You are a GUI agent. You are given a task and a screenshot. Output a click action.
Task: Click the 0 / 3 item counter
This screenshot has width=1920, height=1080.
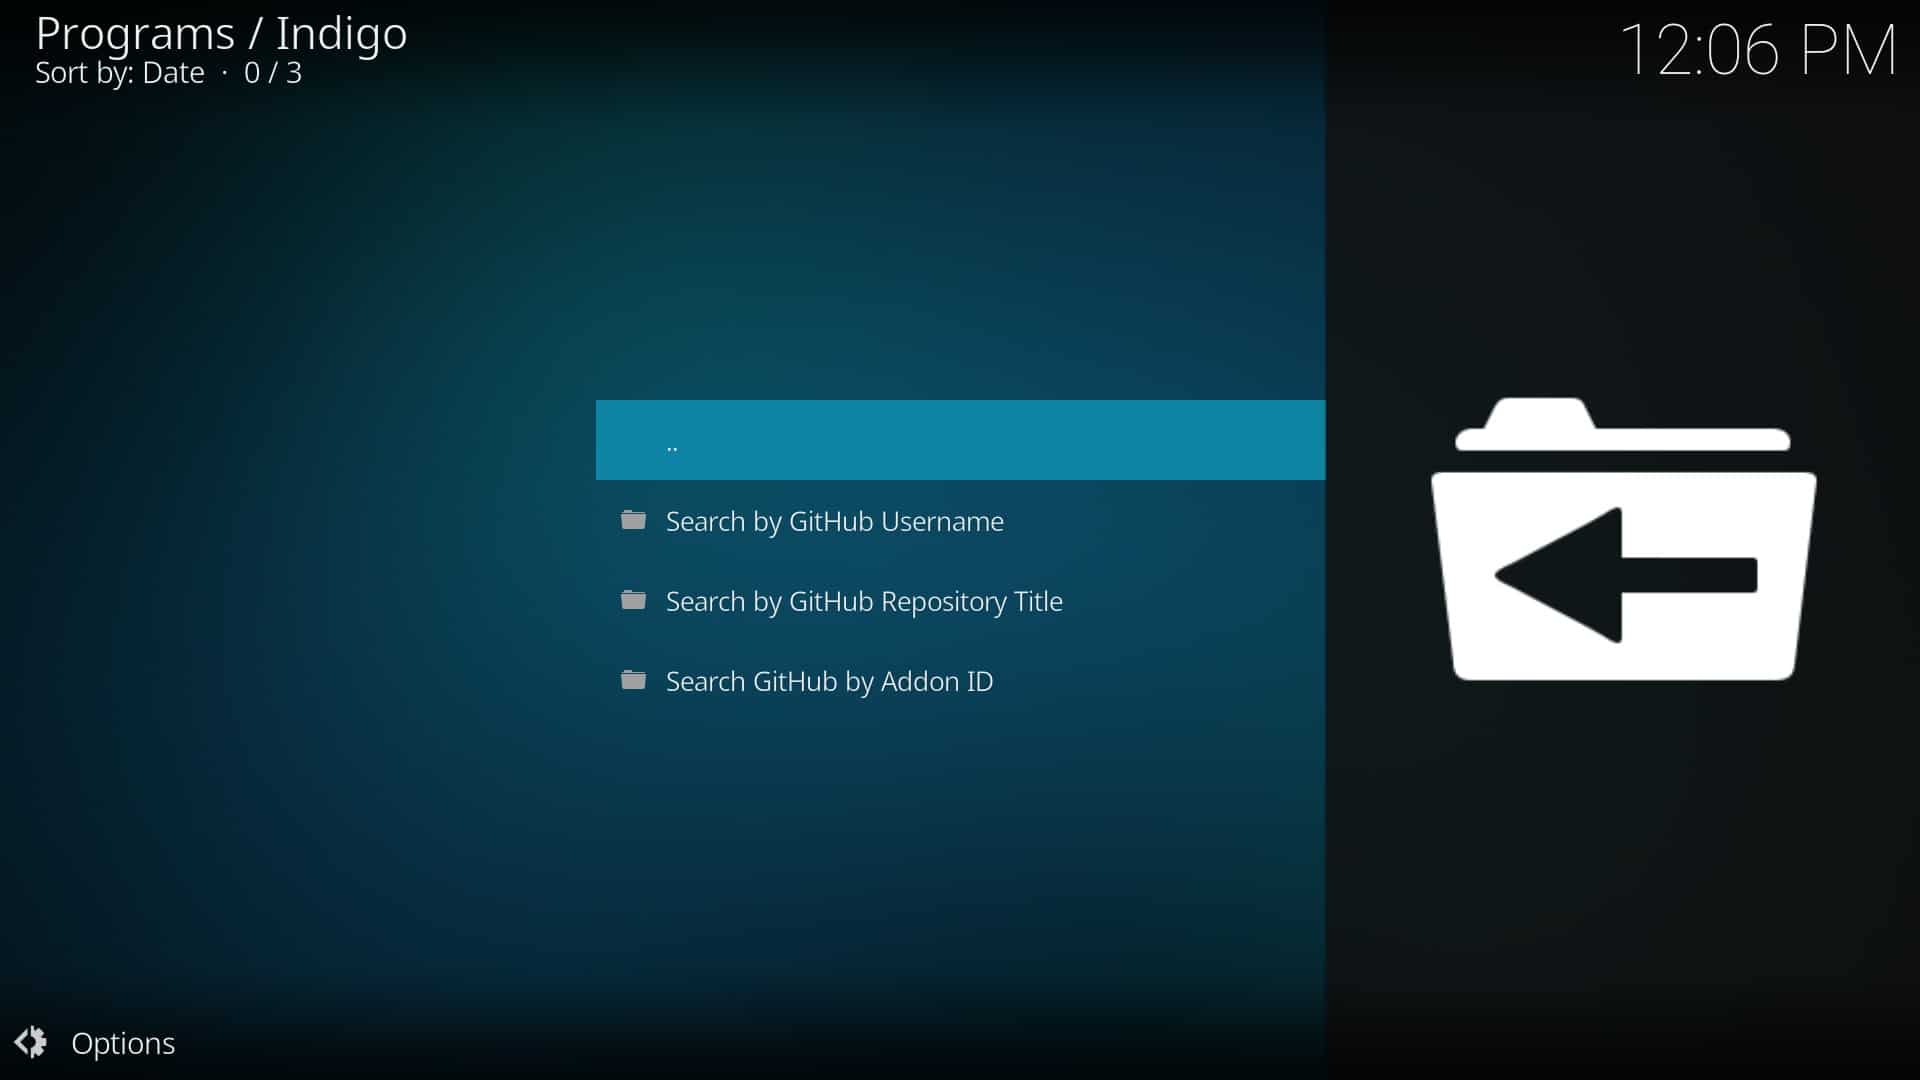coord(273,73)
